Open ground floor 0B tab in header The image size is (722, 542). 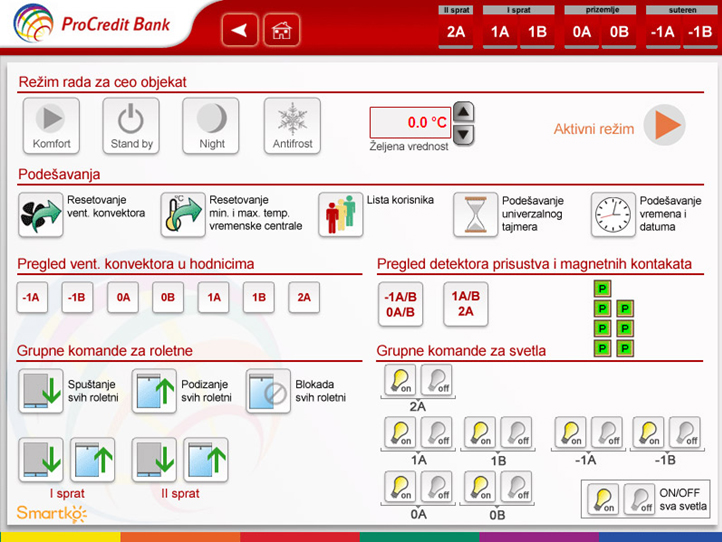tap(619, 32)
